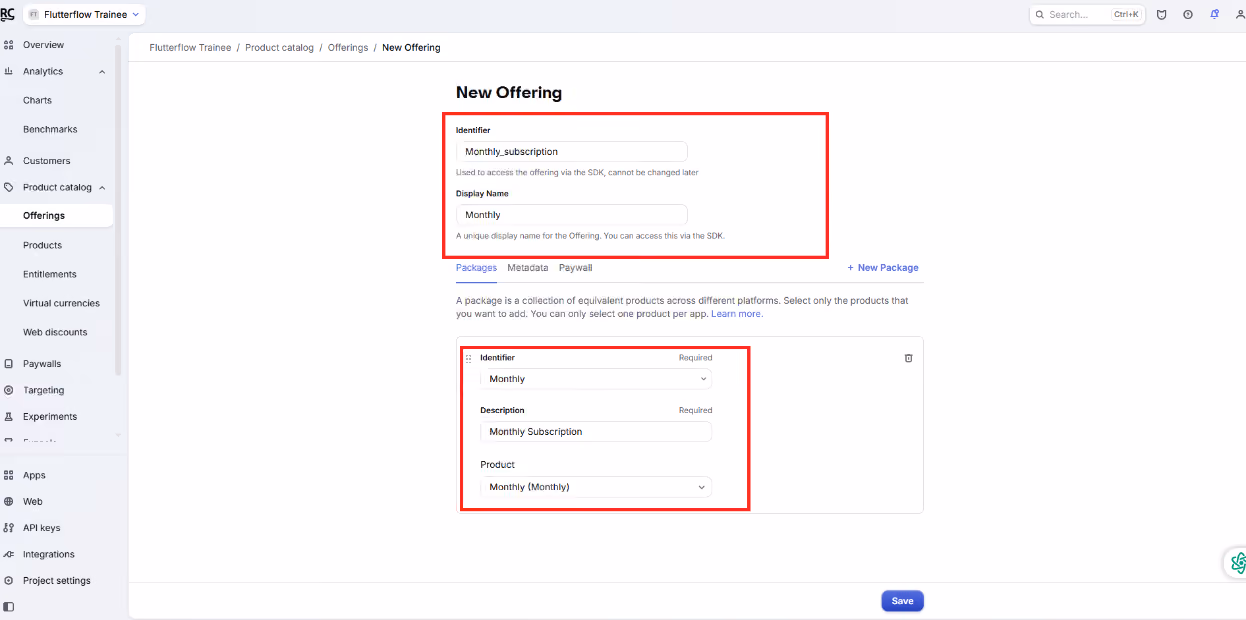This screenshot has height=620, width=1246.
Task: Click the + New Package link
Action: (882, 268)
